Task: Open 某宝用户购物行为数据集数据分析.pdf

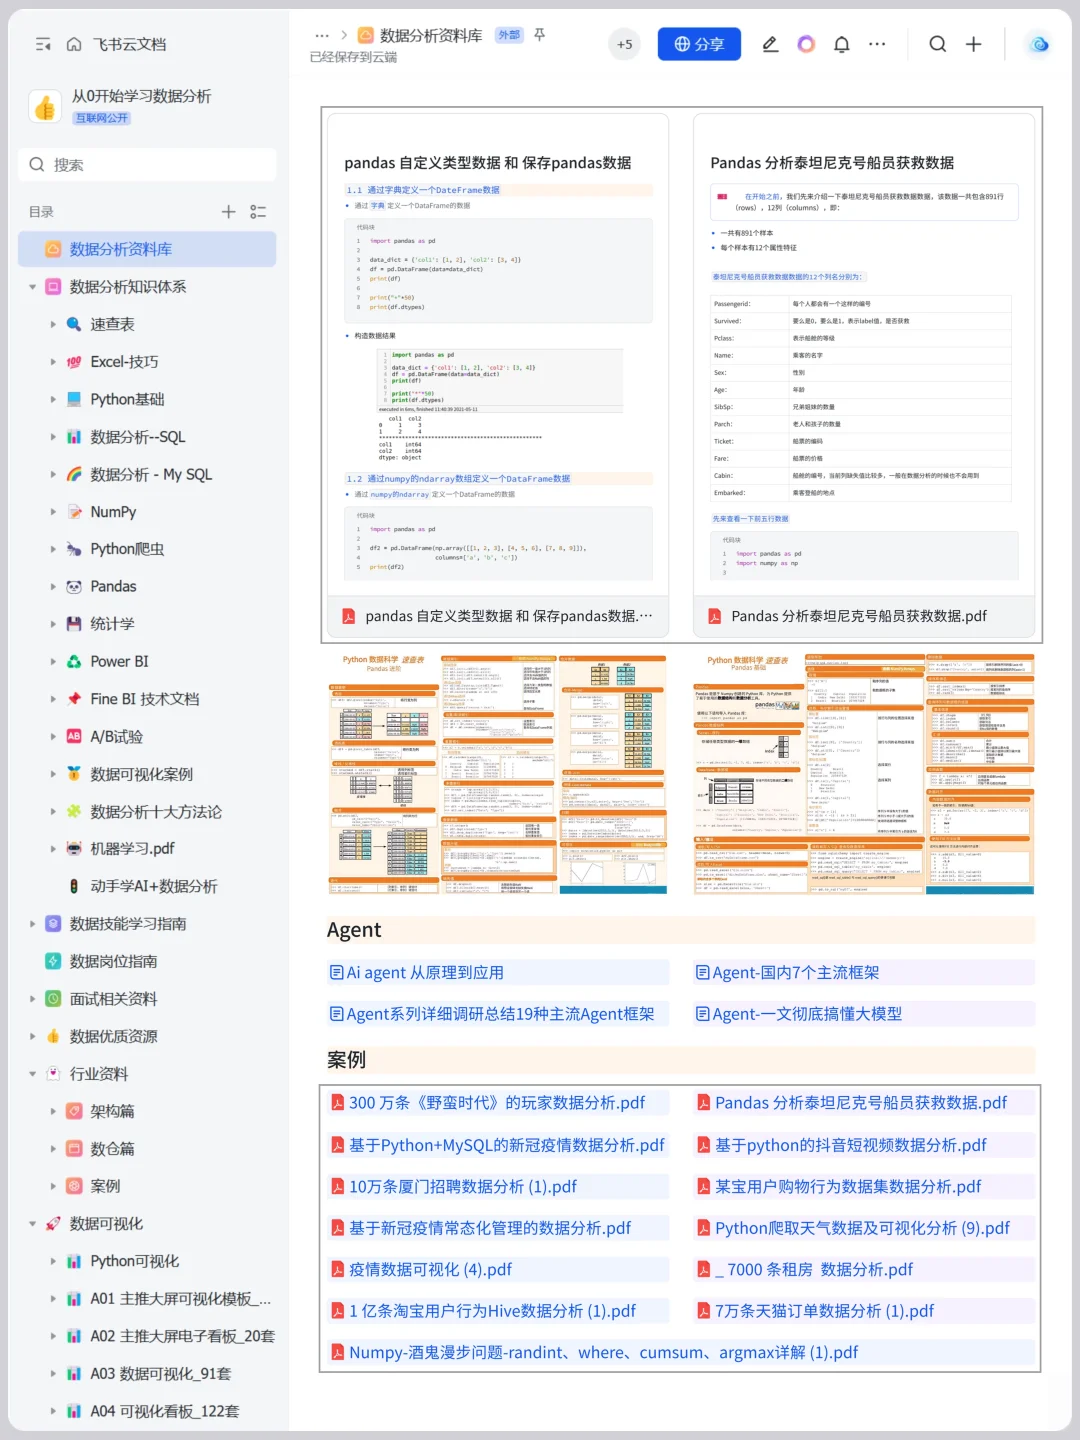Action: [x=840, y=1187]
